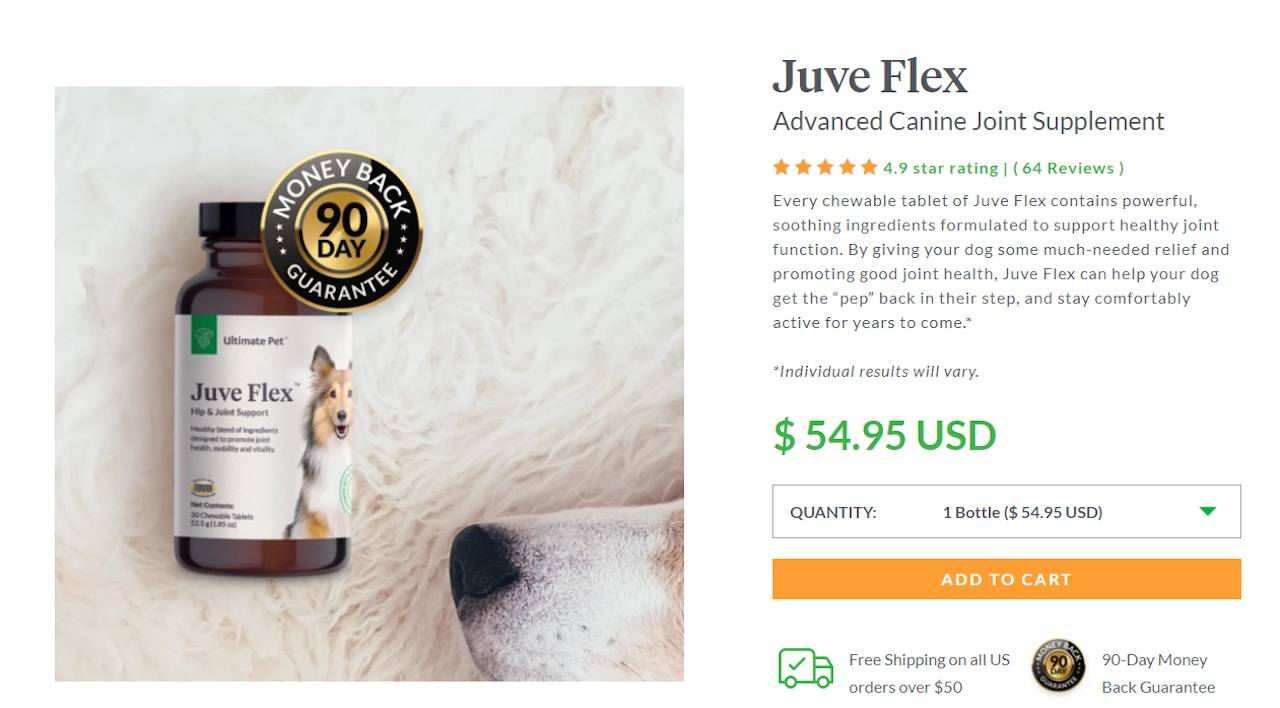Click the dog nose in product photo
The image size is (1280, 708).
[x=486, y=566]
